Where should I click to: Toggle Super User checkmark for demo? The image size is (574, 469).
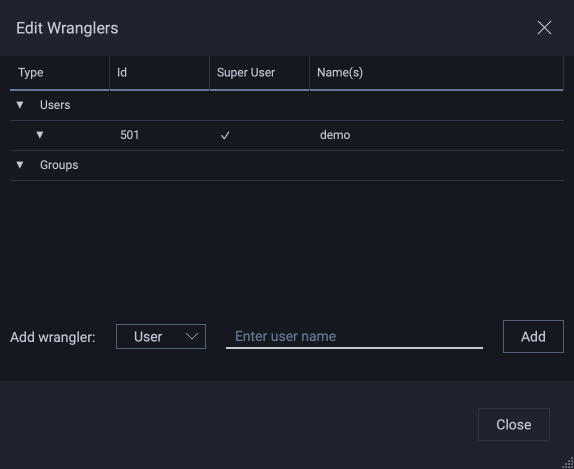tap(225, 135)
